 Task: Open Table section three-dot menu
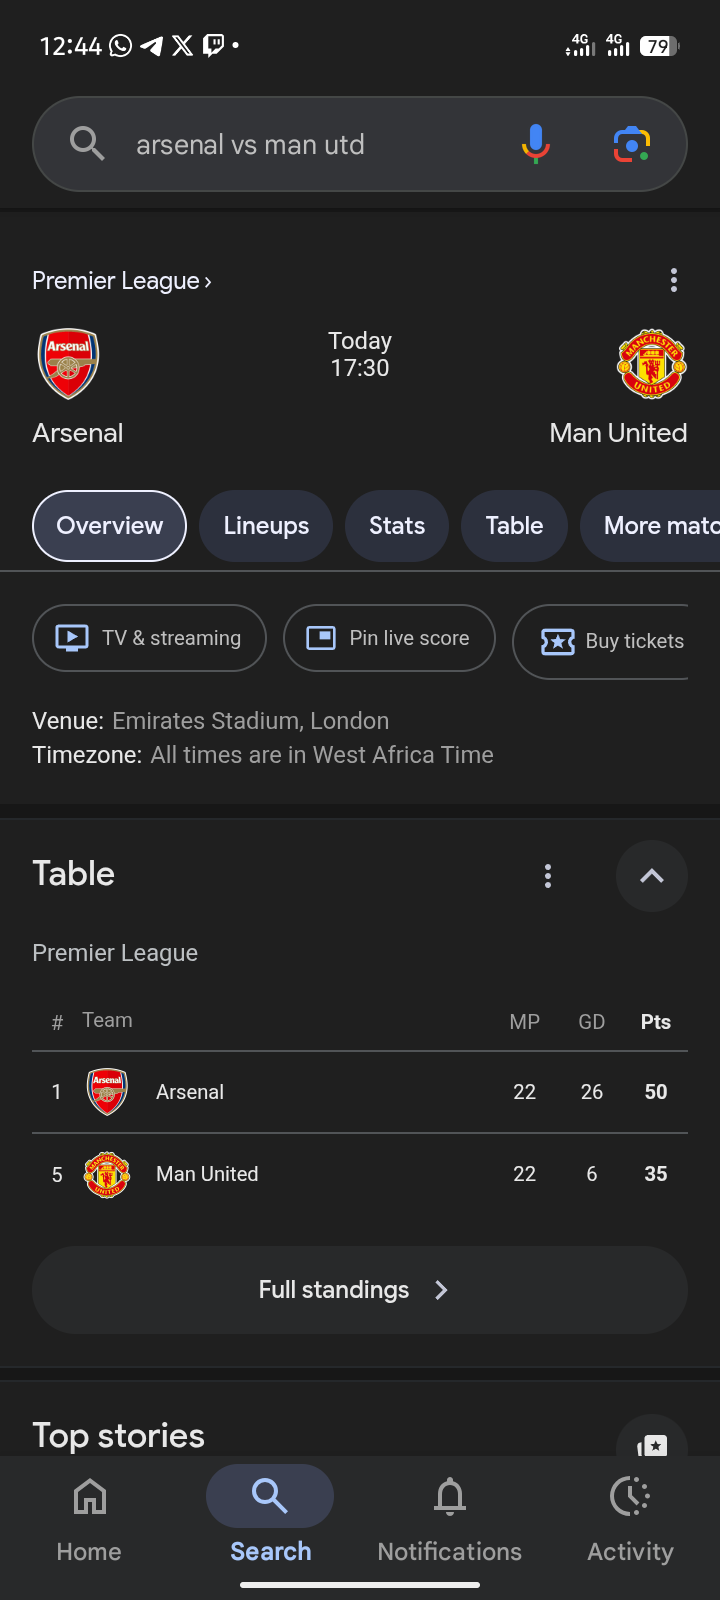pos(547,876)
